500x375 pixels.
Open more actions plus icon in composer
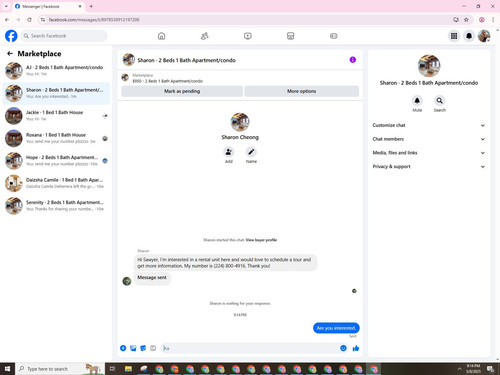(123, 348)
